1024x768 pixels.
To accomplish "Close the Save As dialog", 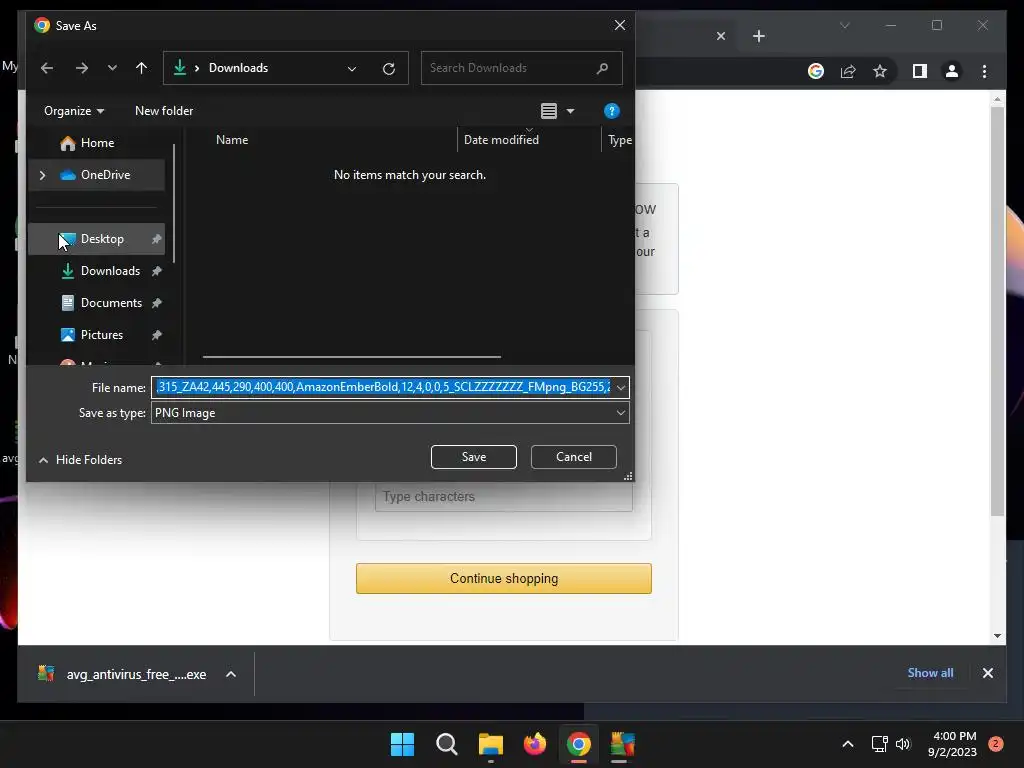I will point(620,25).
